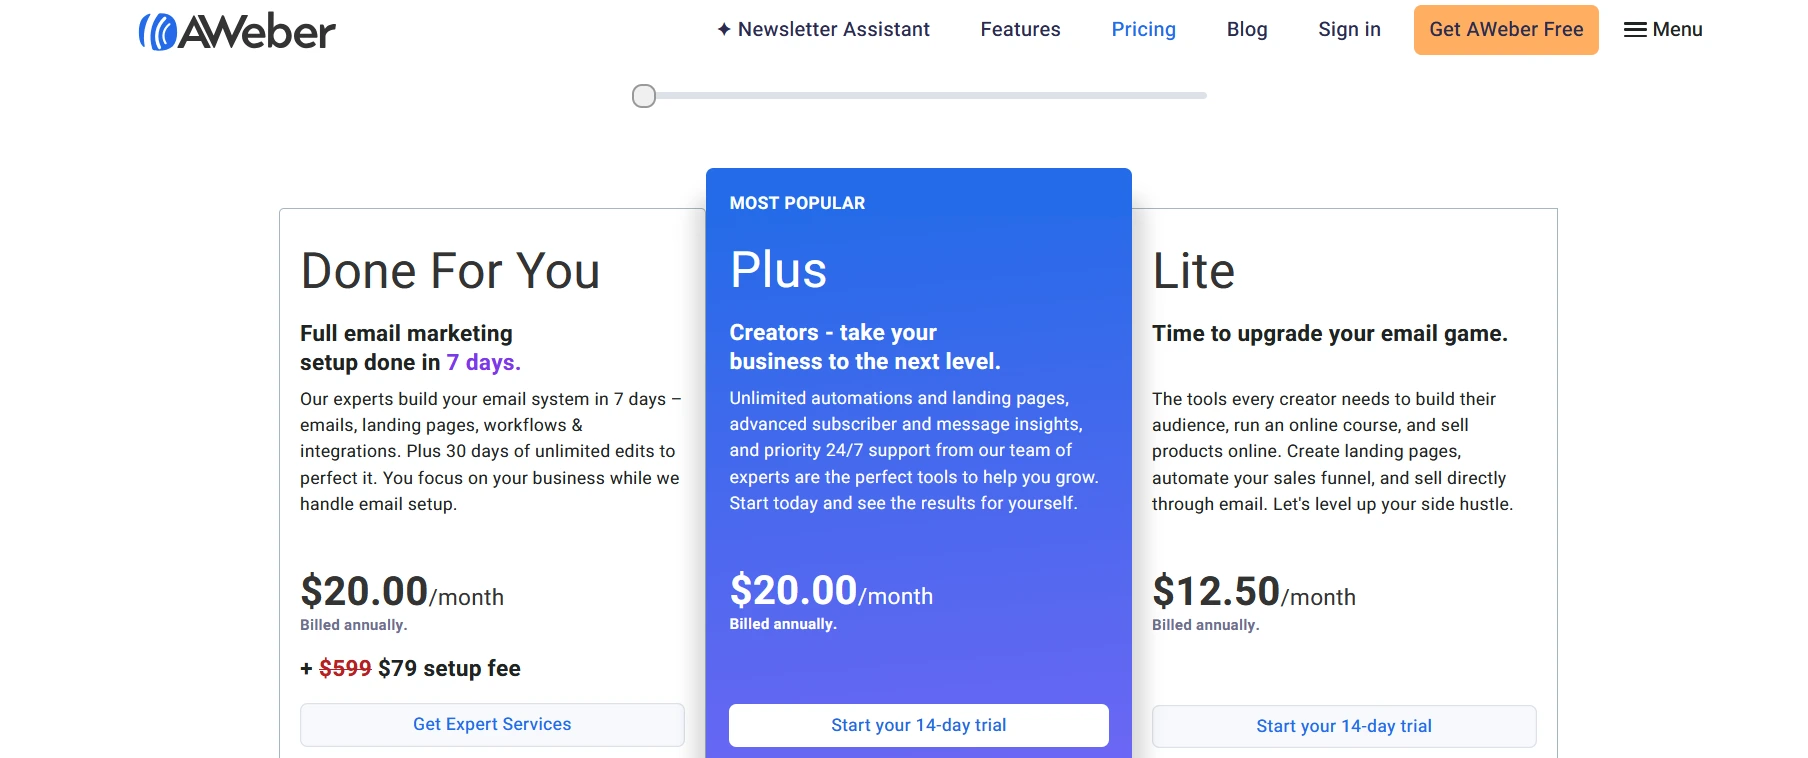Click the Sign in link

coord(1349,30)
